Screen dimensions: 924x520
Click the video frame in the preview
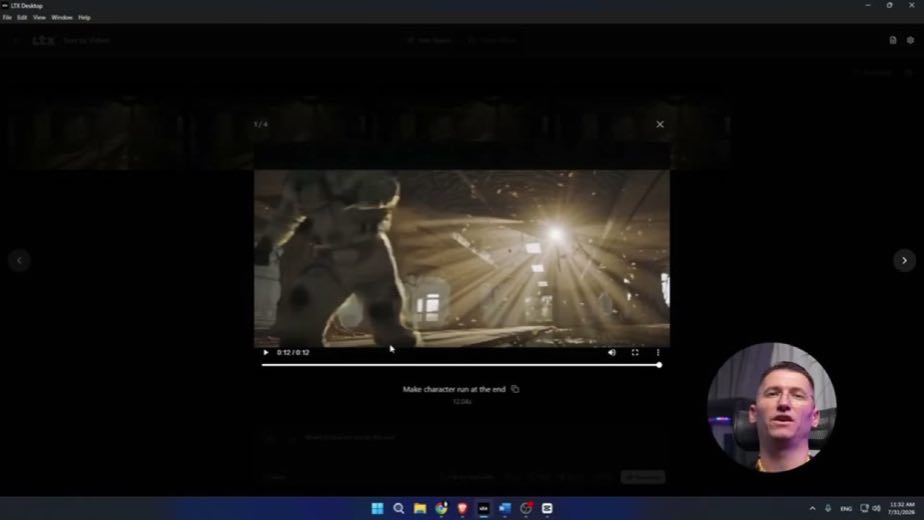coord(461,258)
